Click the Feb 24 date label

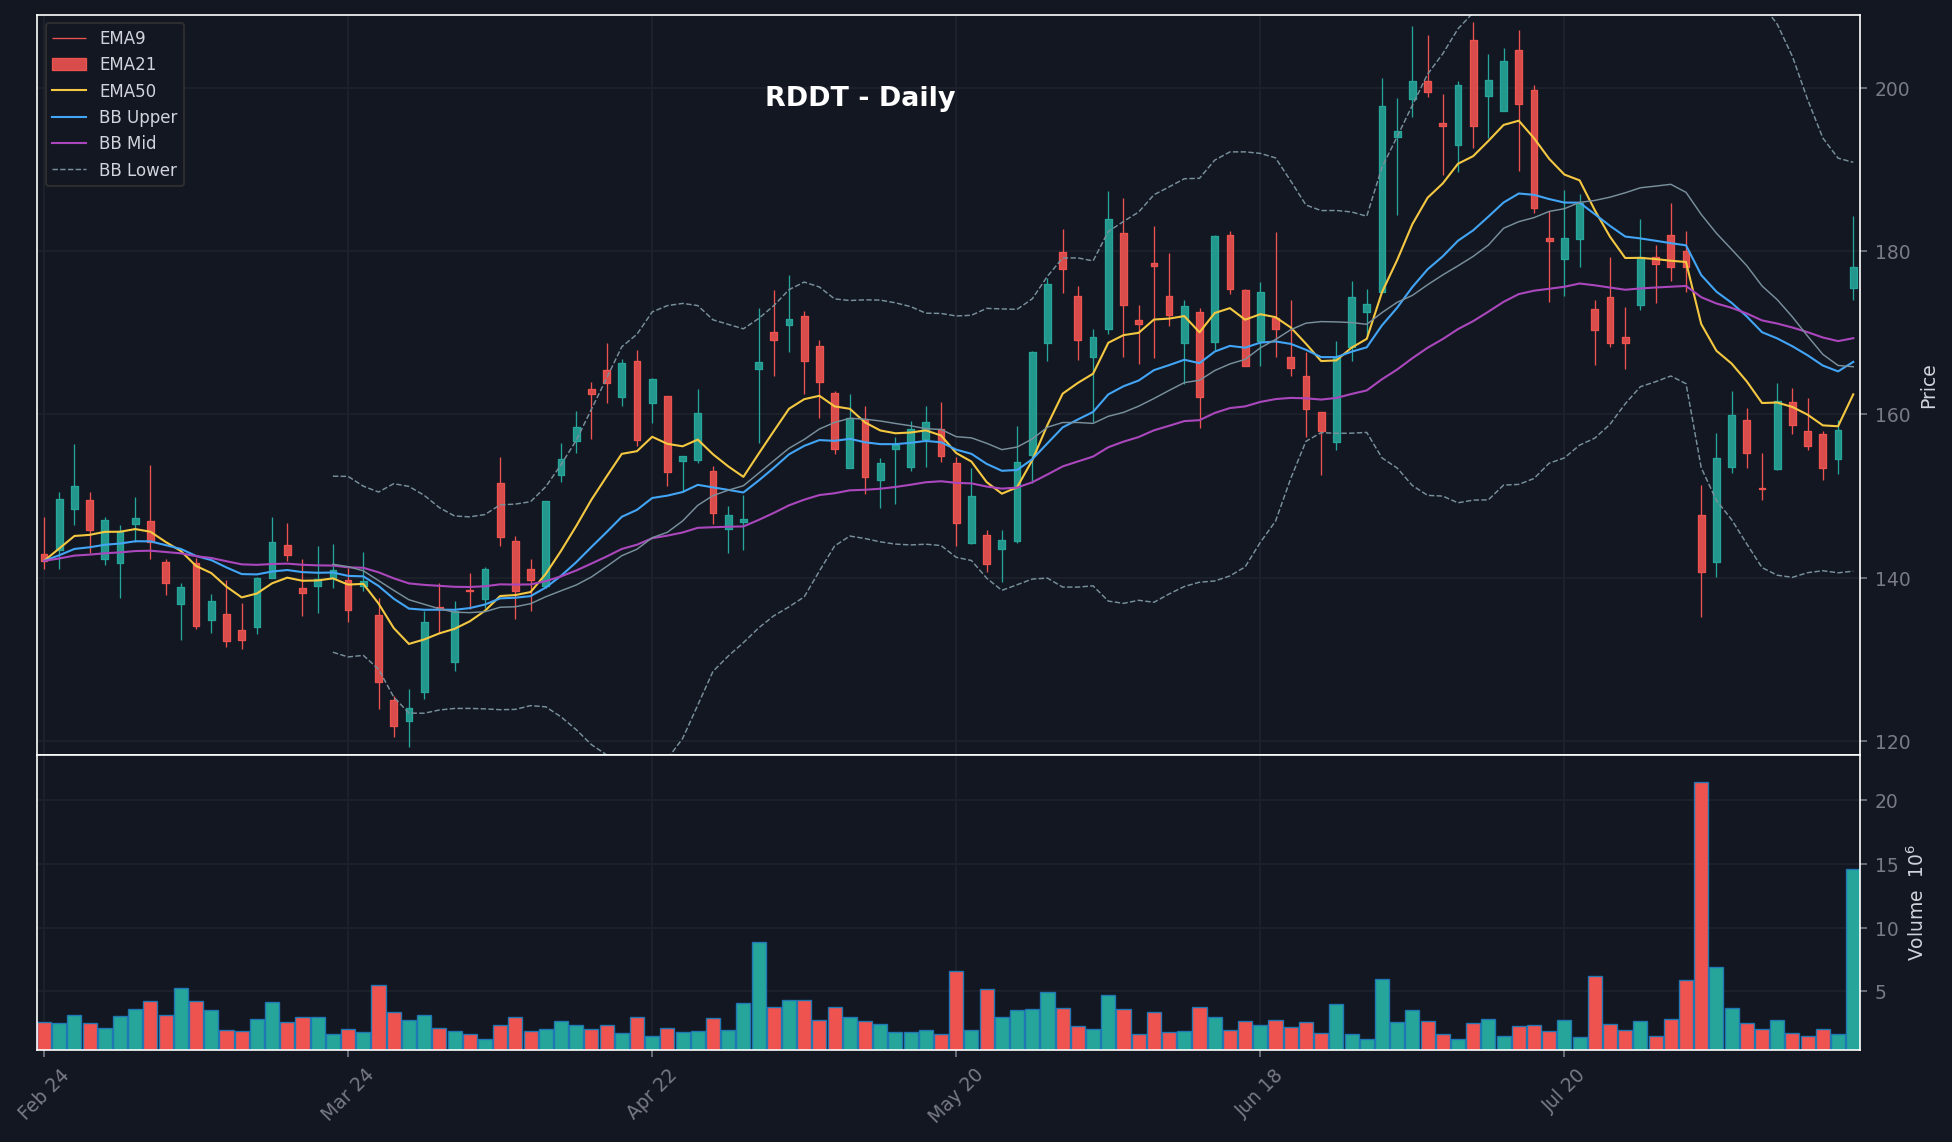point(44,1093)
